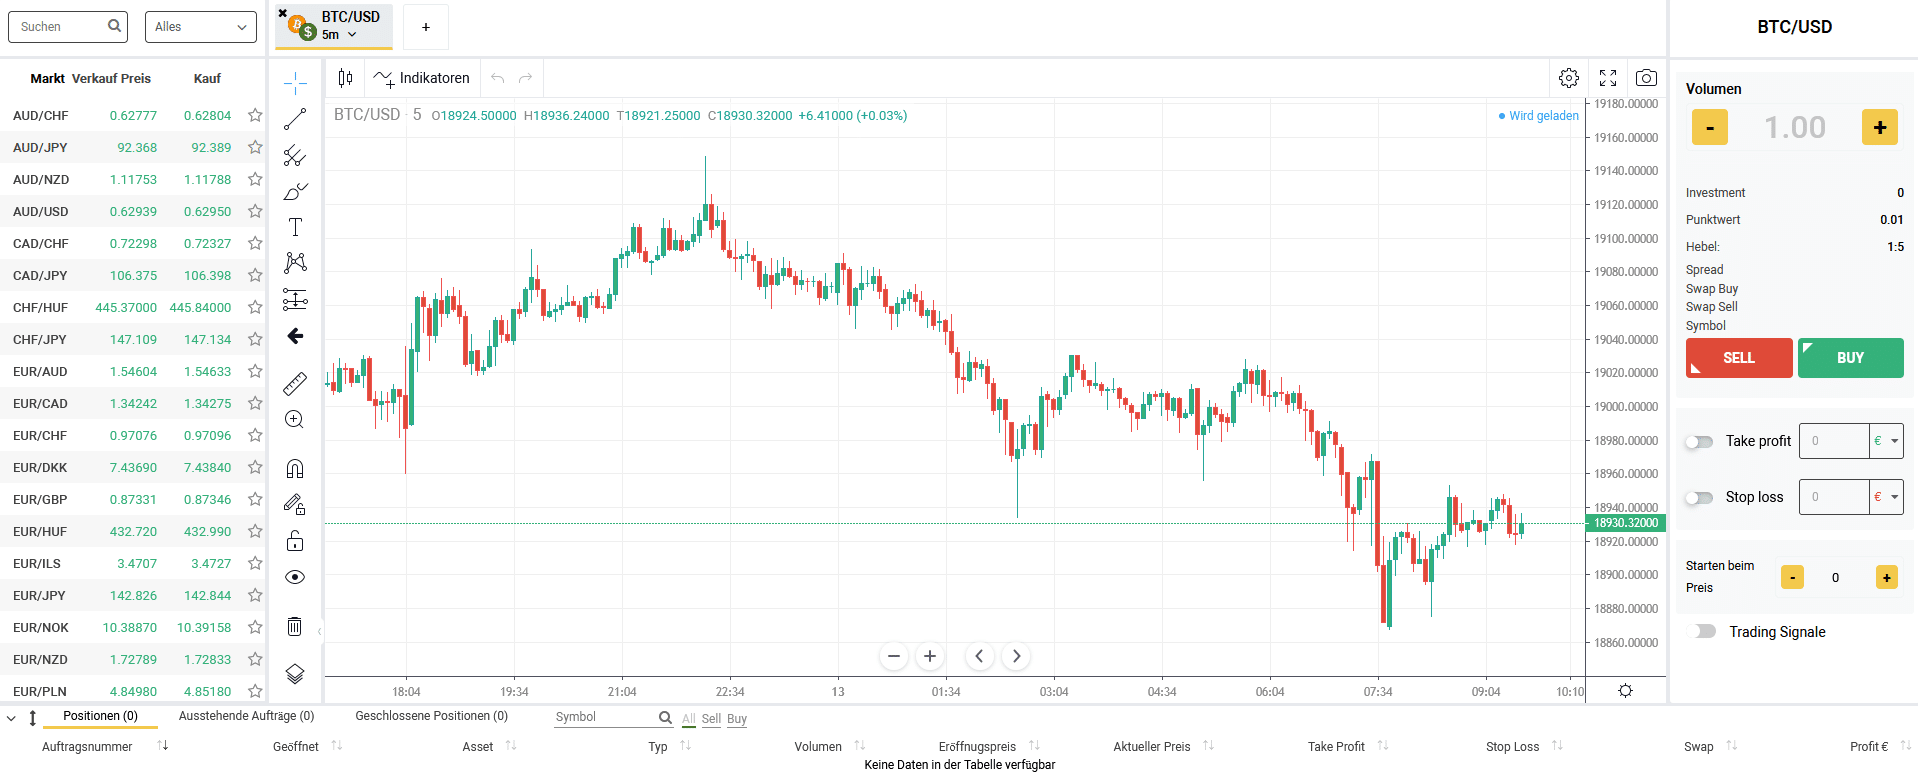The height and width of the screenshot is (781, 1918).
Task: Click the green BUY button
Action: (1851, 358)
